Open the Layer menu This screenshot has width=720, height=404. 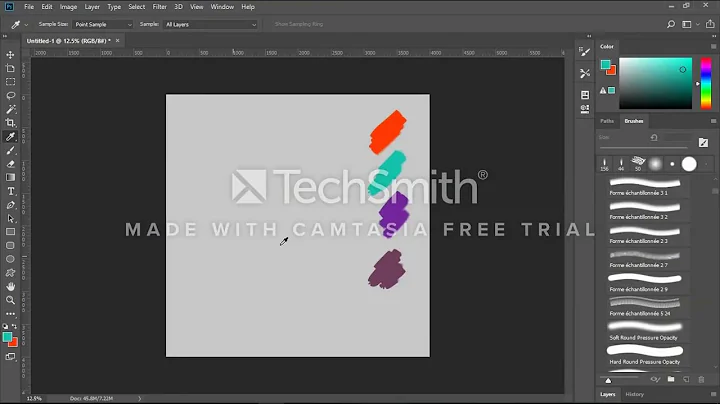(92, 7)
